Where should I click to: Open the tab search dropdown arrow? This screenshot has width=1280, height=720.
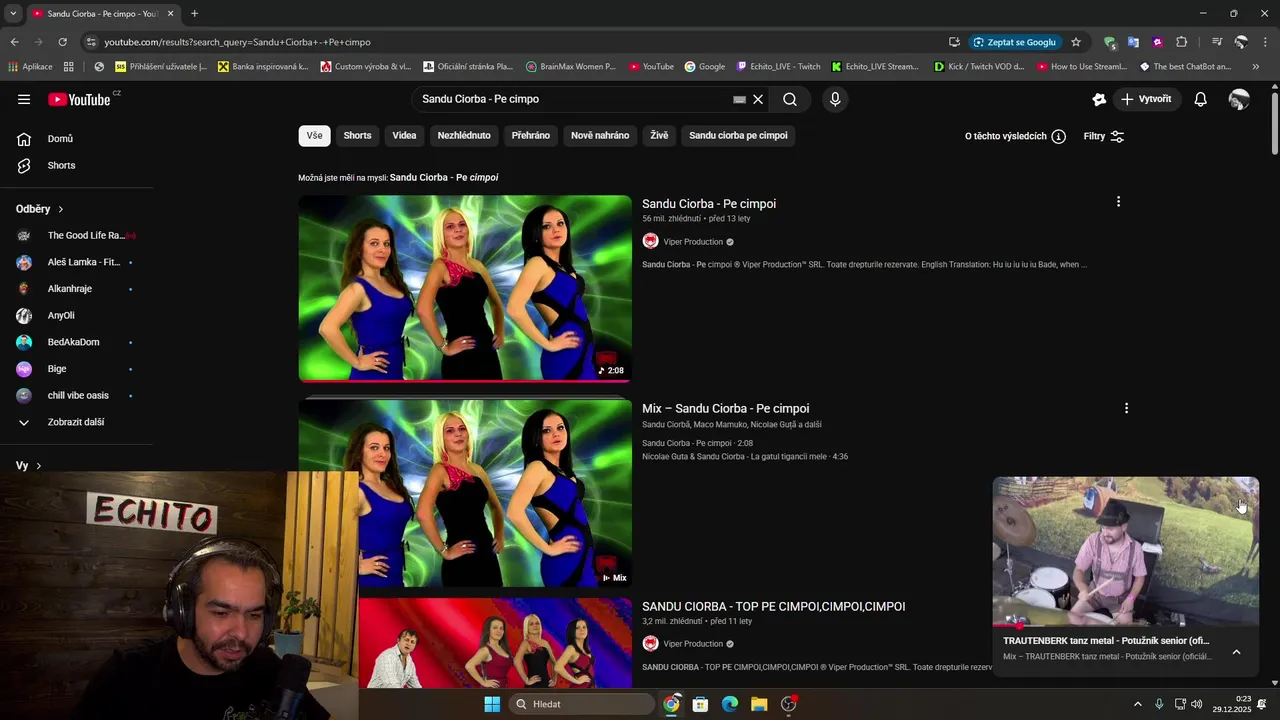13,14
